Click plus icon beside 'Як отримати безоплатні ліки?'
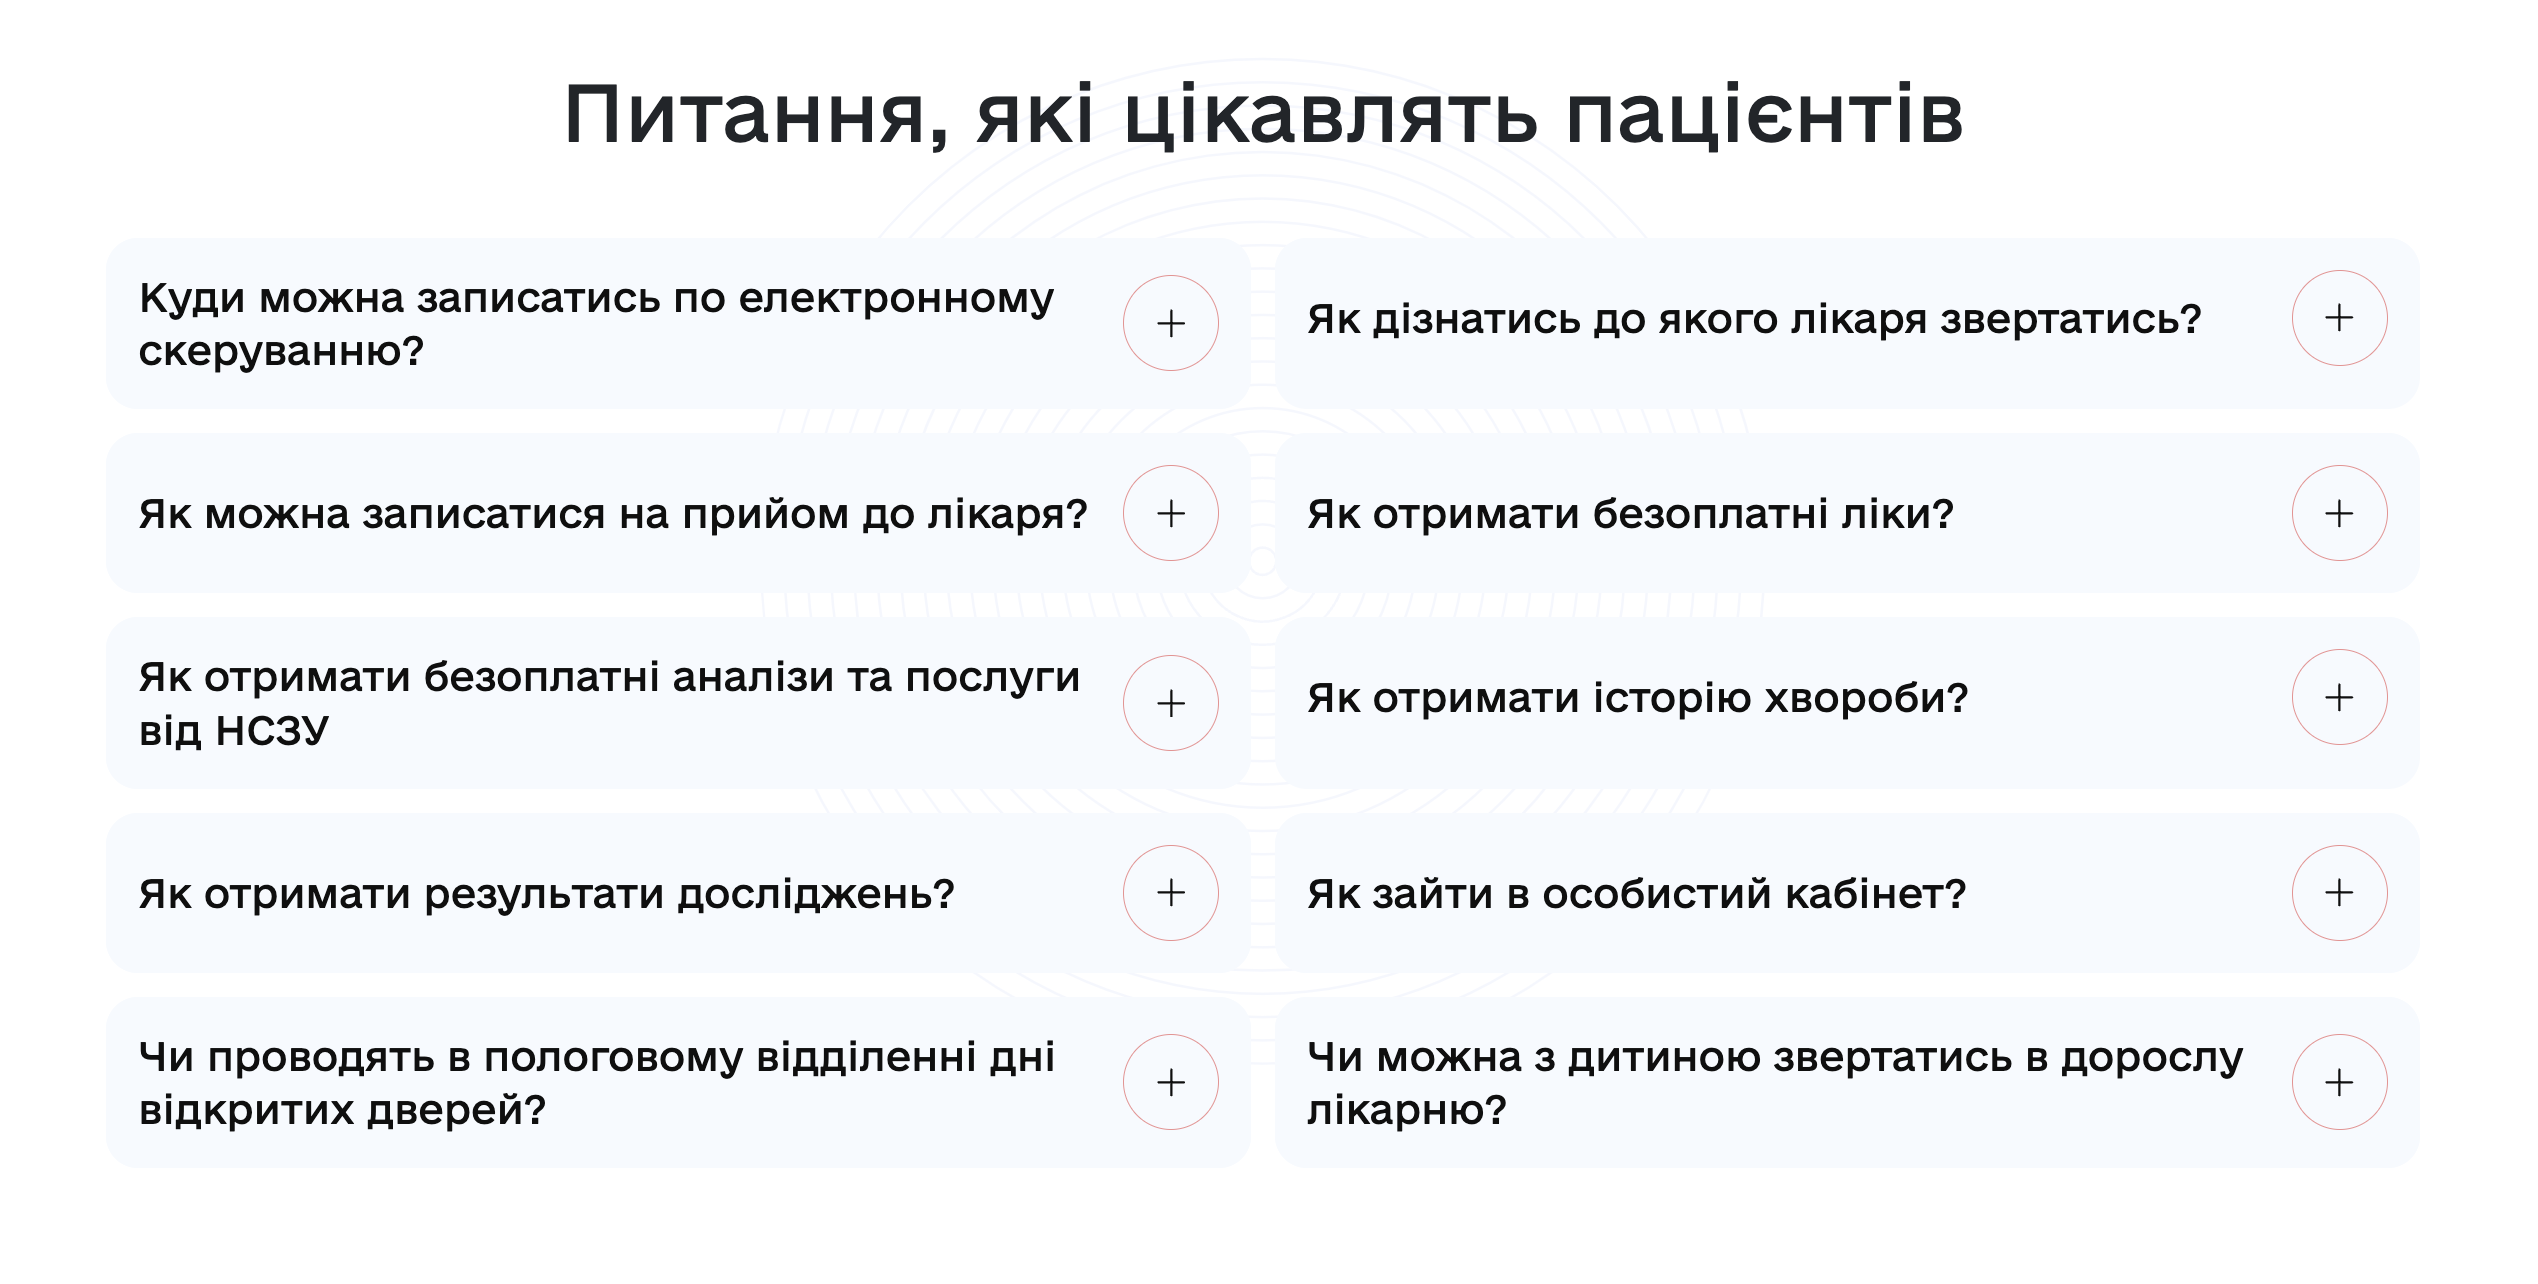2538x1284 pixels. click(2338, 513)
